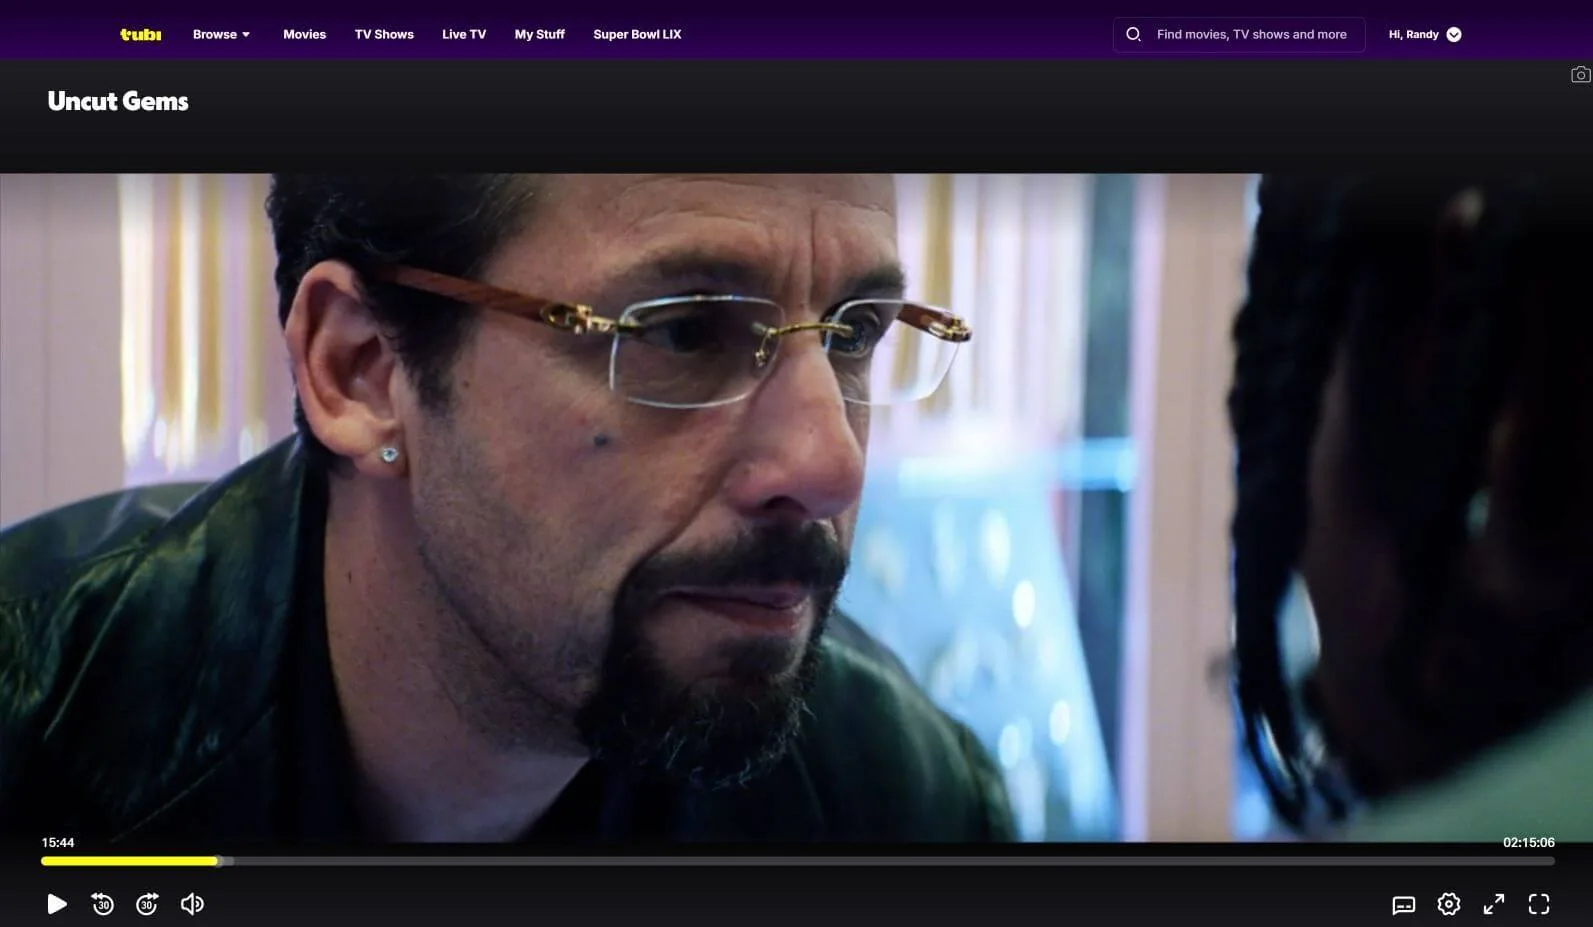Screen dimensions: 1593x927
Task: Play the video
Action: point(57,904)
